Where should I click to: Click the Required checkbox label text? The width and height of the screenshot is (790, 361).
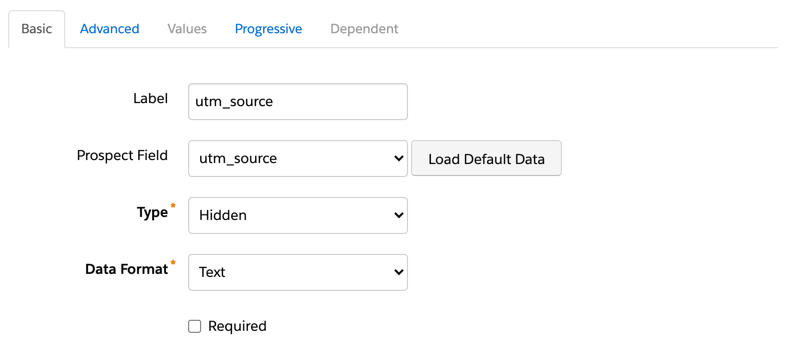tap(237, 326)
